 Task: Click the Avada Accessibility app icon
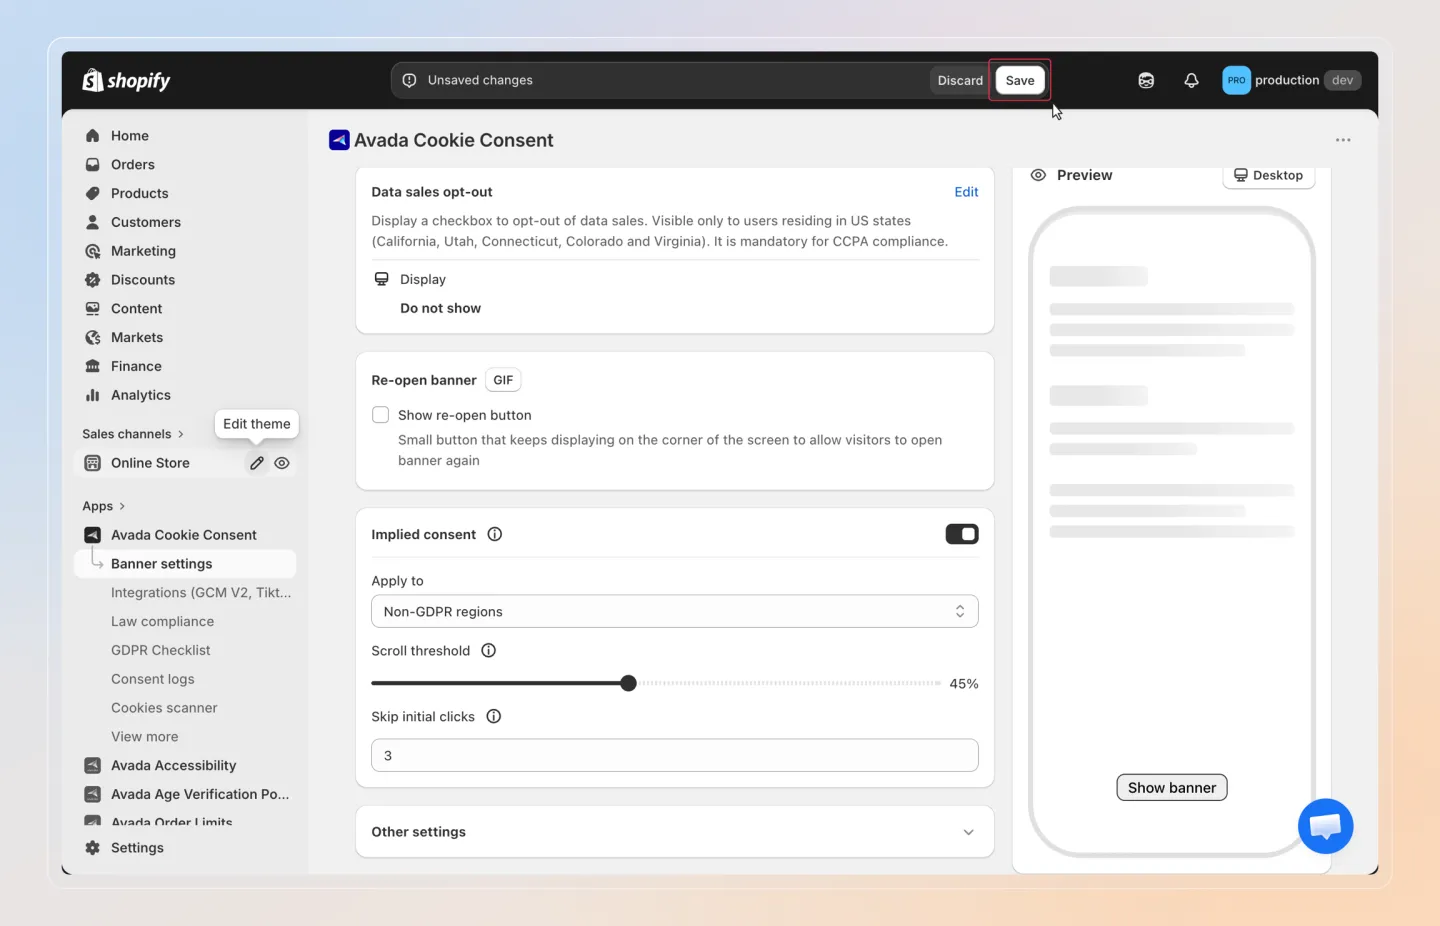[x=93, y=766]
